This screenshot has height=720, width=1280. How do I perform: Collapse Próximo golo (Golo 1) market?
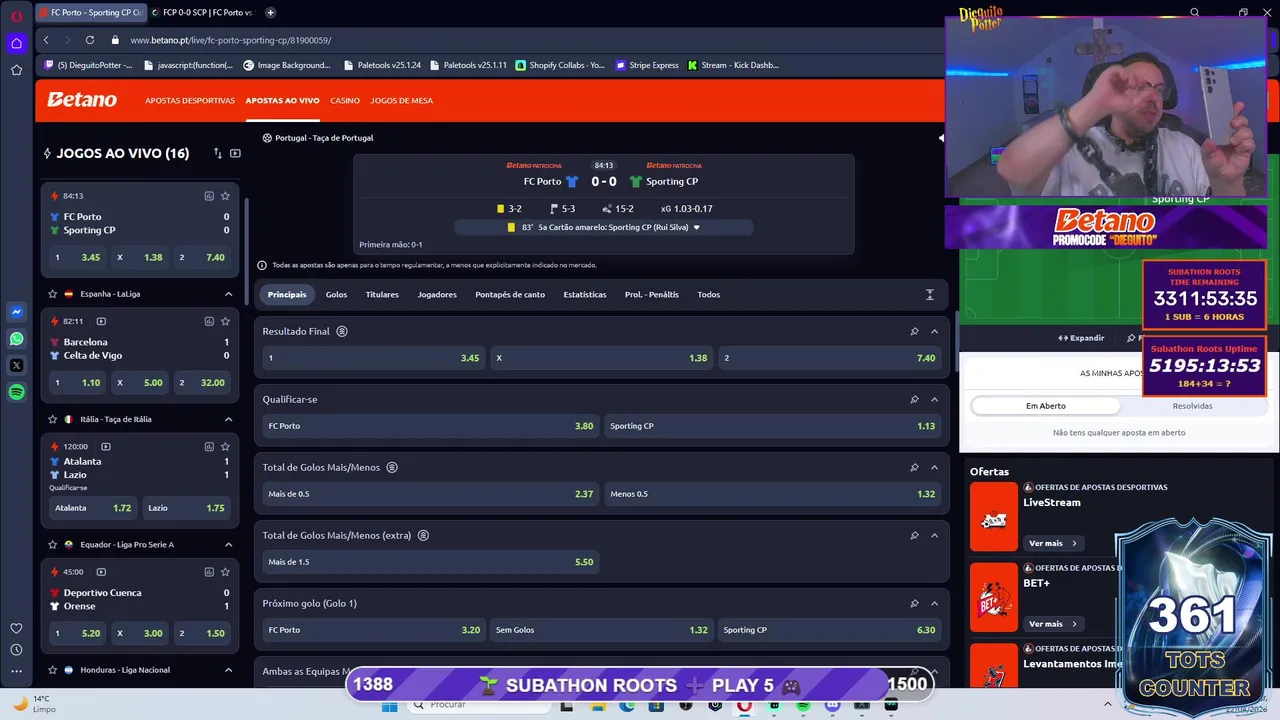[x=934, y=603]
